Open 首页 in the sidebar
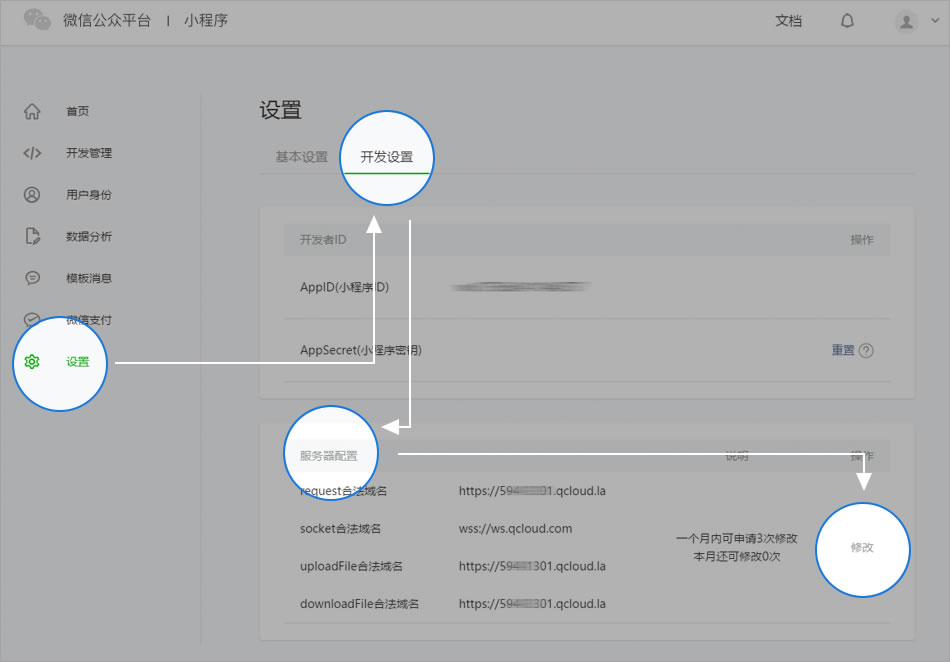Screen dimensions: 950x662 78,111
